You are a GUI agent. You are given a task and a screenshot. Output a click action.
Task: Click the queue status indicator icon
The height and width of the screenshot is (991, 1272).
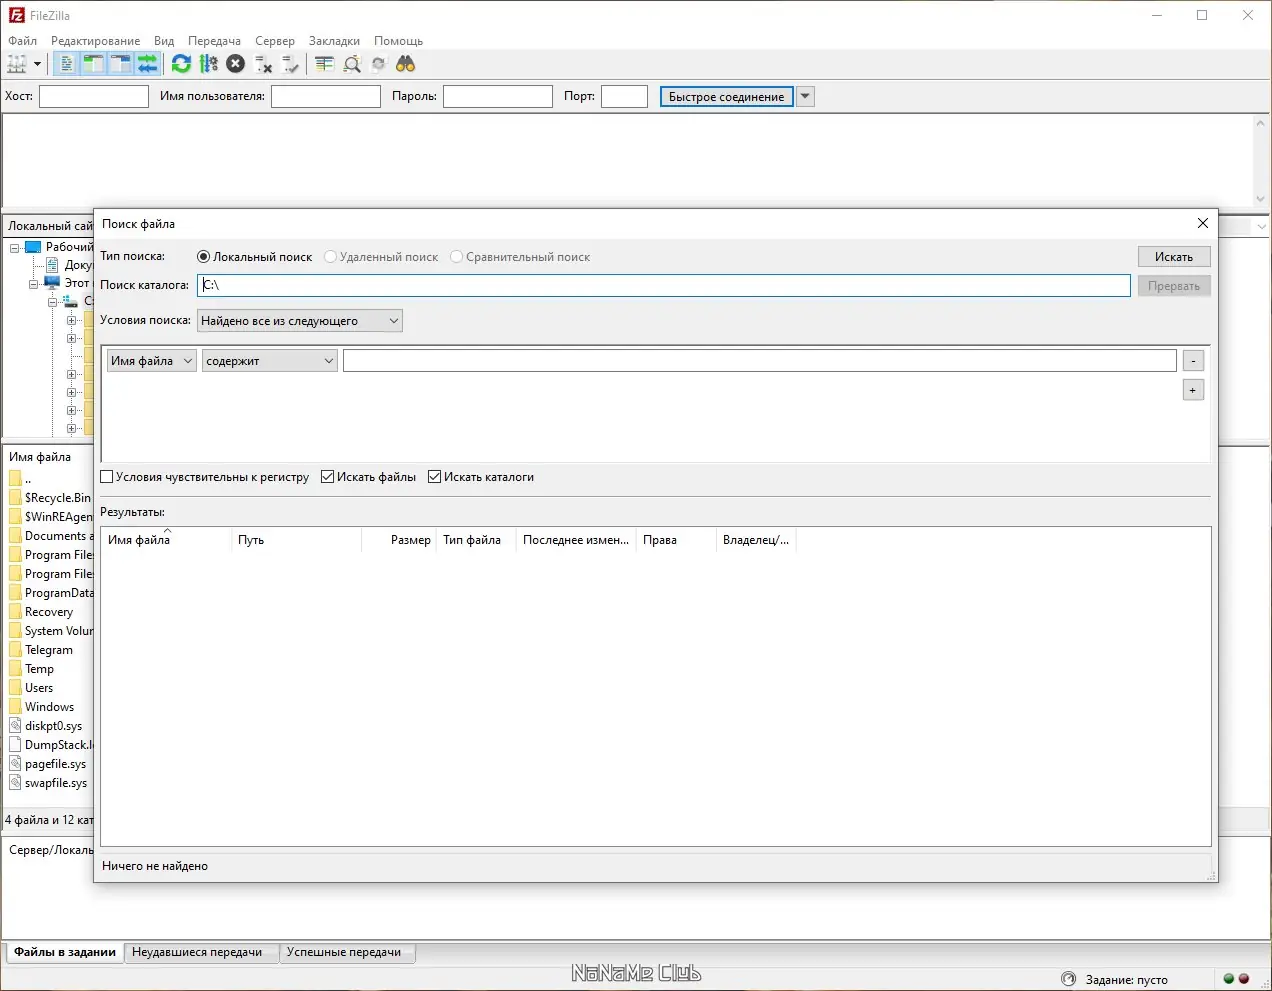point(1068,979)
